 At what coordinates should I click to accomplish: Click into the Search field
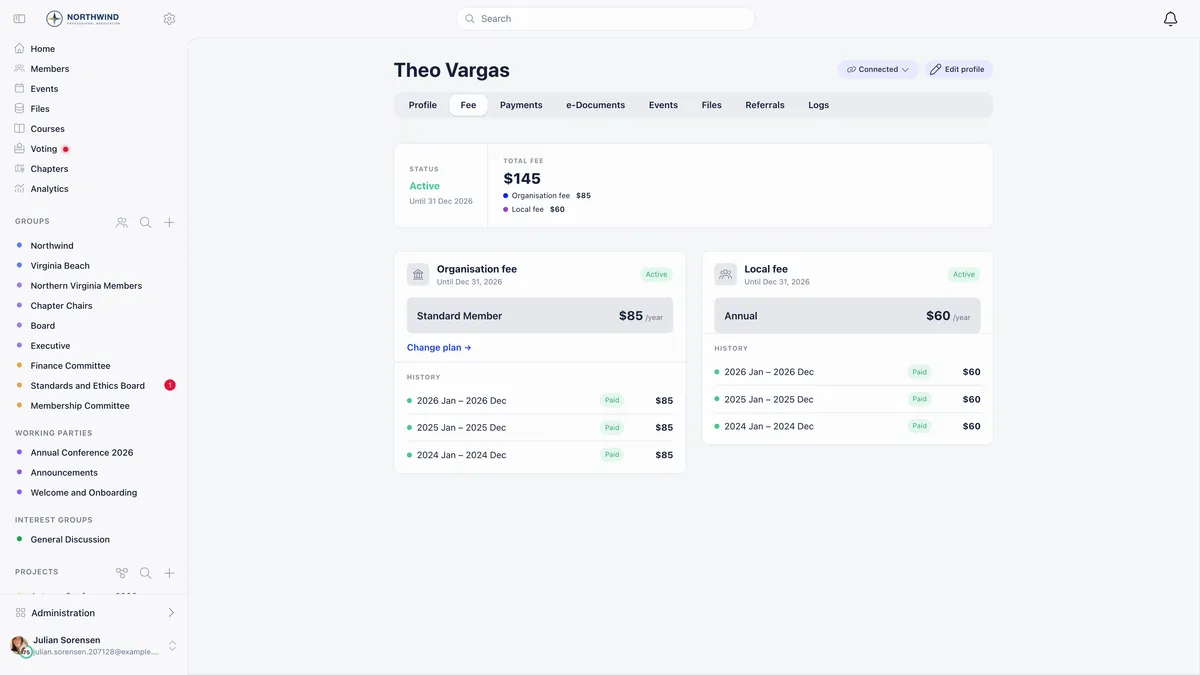click(606, 19)
